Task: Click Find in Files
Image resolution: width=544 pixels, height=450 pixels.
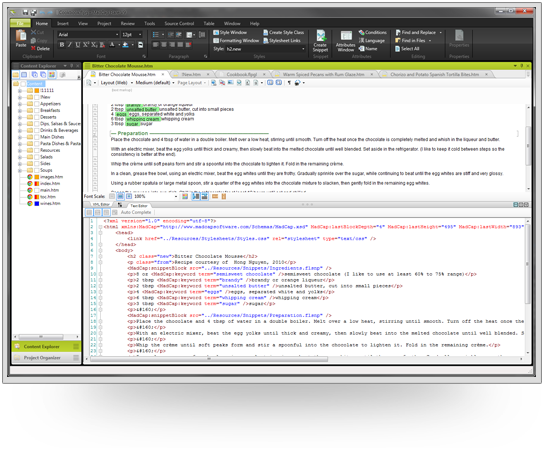Action: tap(410, 41)
